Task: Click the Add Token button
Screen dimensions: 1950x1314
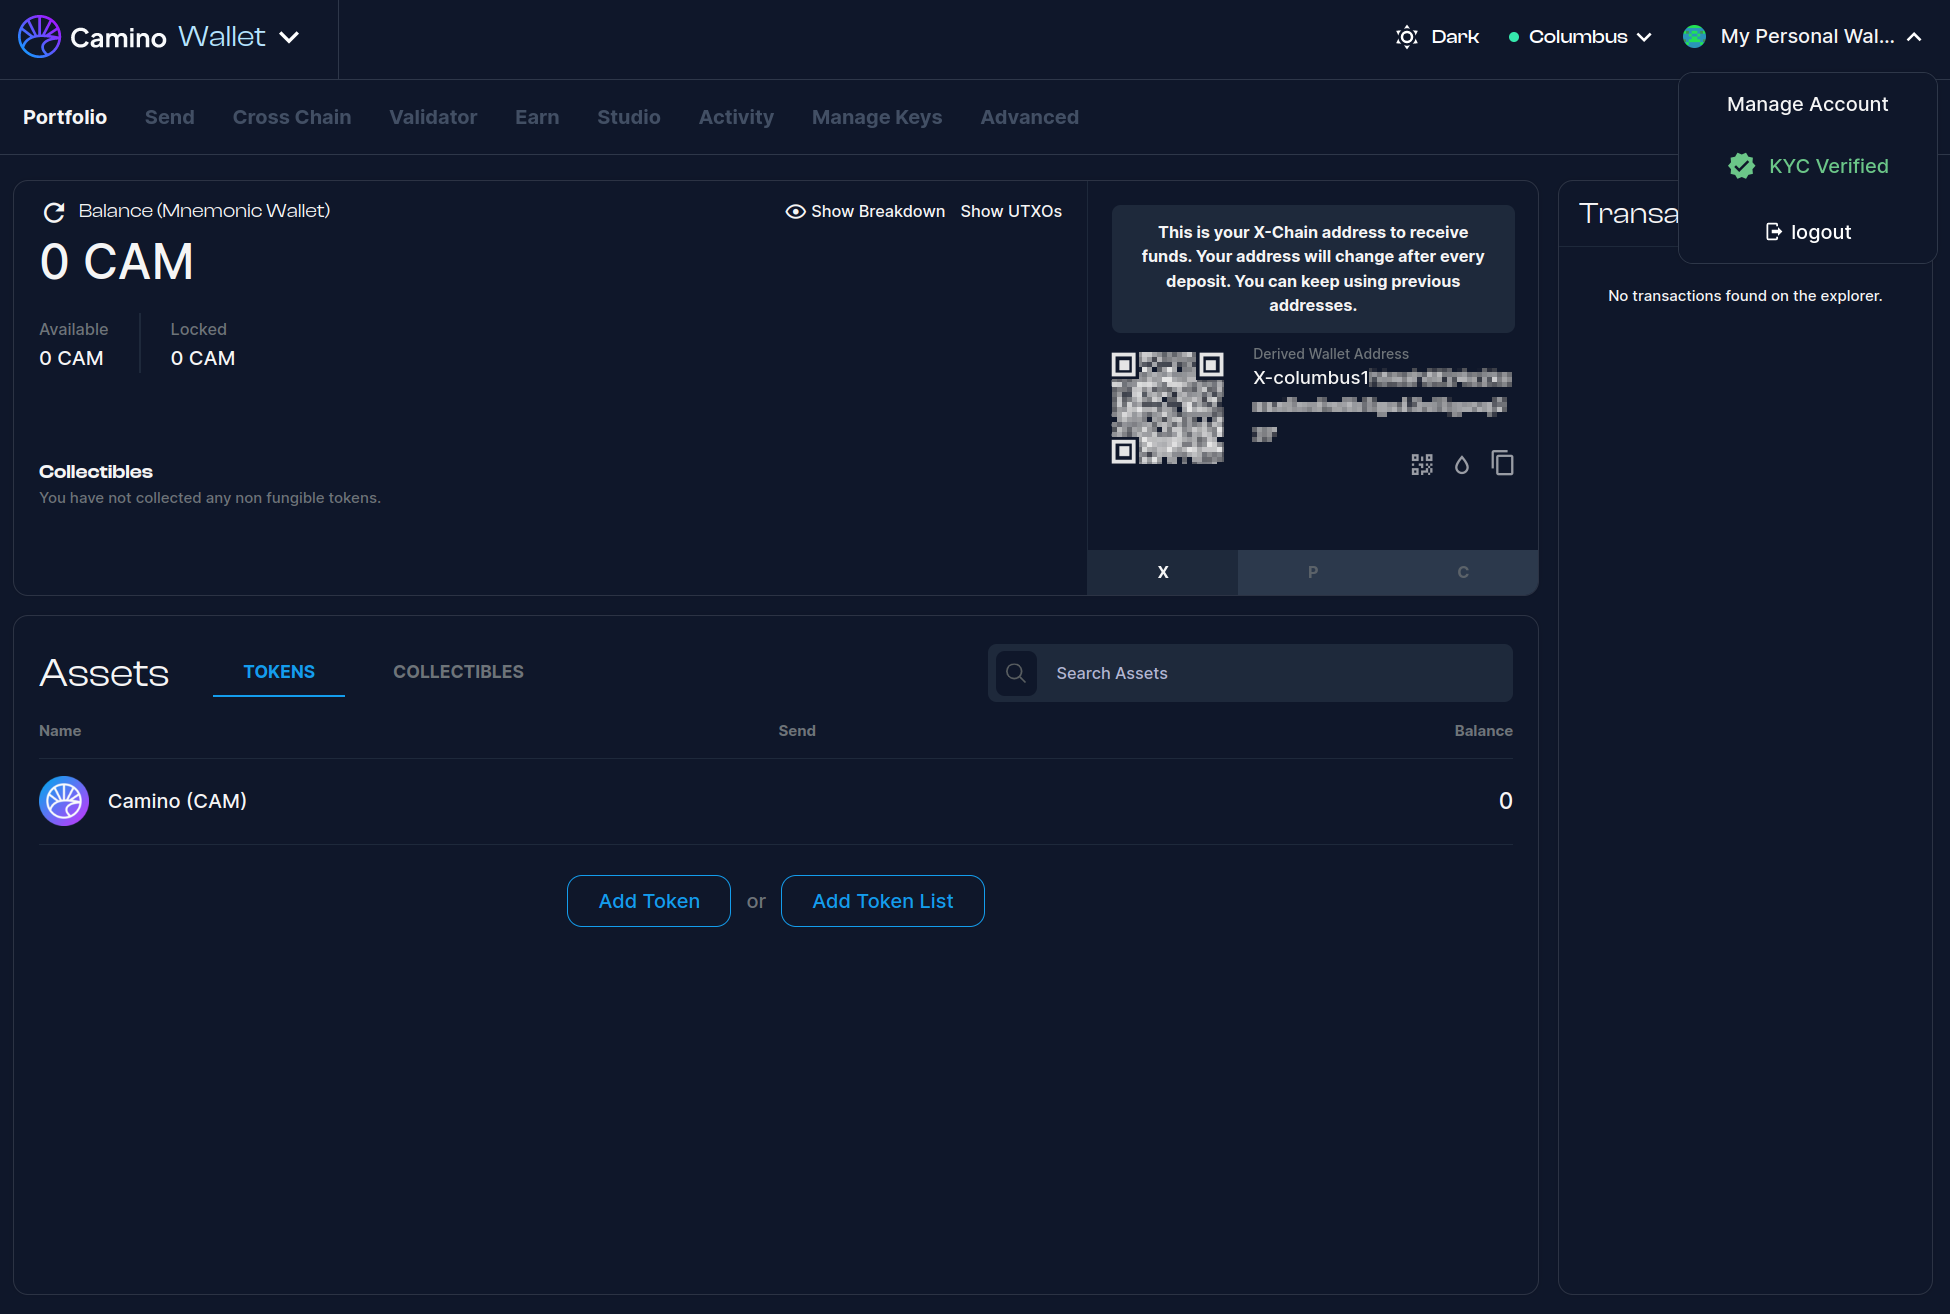Action: 648,901
